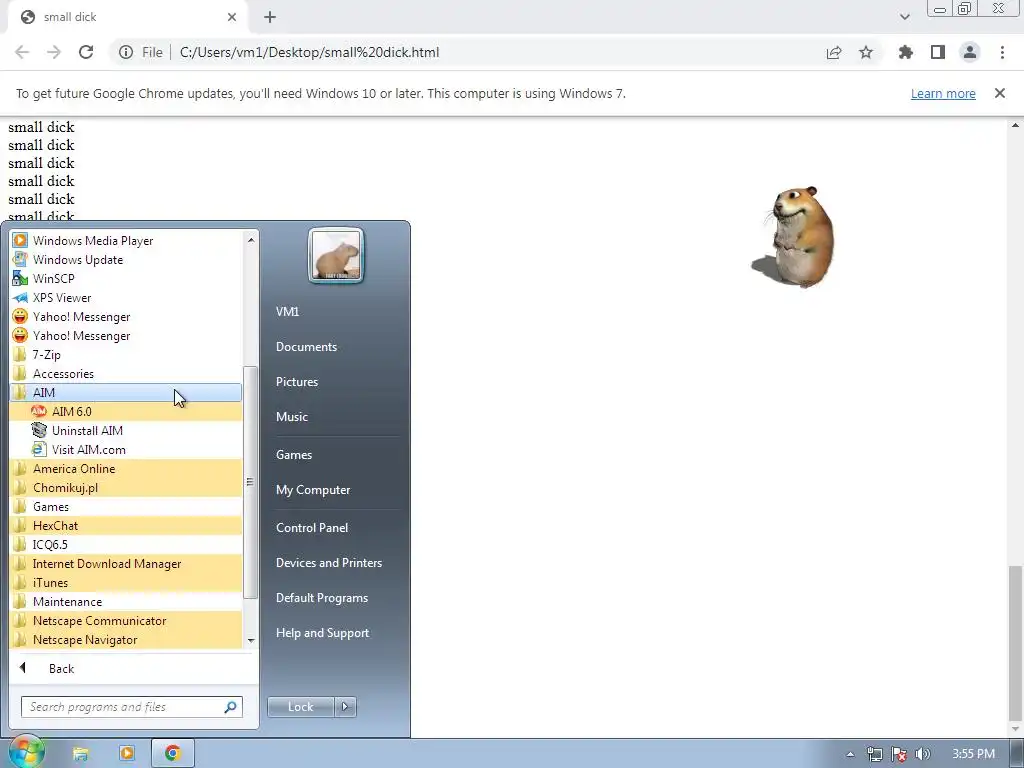The height and width of the screenshot is (768, 1024).
Task: View site information icon
Action: click(126, 52)
